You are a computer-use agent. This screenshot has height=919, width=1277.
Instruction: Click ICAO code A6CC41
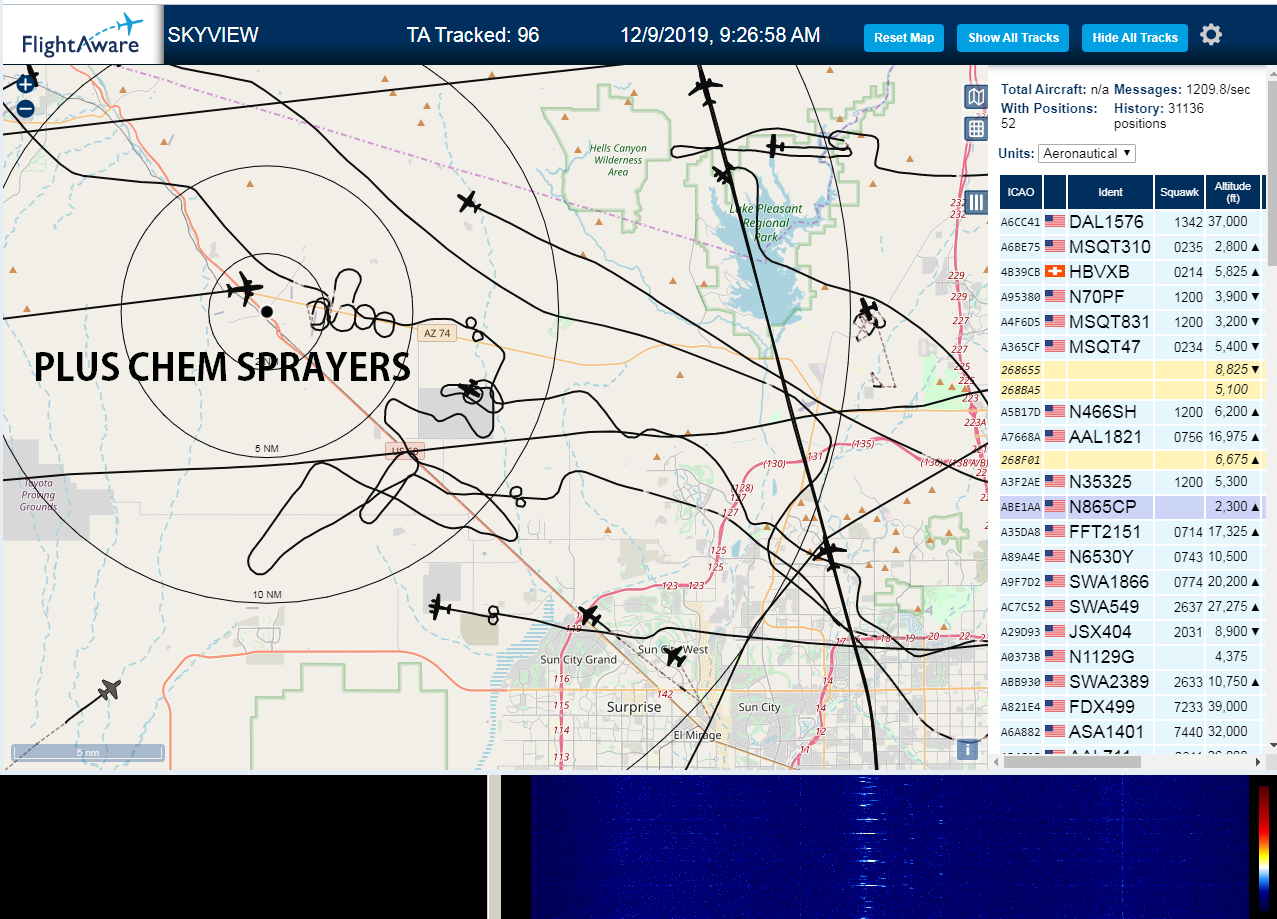coord(1021,222)
